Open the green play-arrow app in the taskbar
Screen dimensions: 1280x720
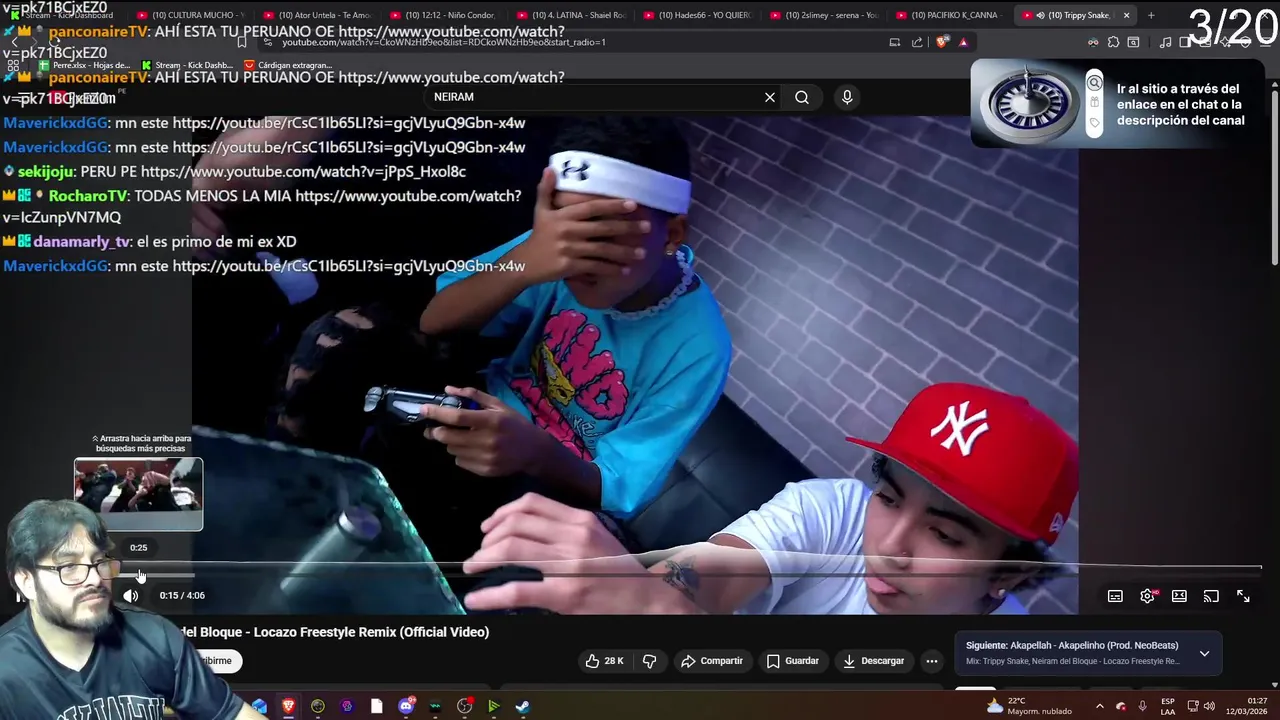pos(494,706)
